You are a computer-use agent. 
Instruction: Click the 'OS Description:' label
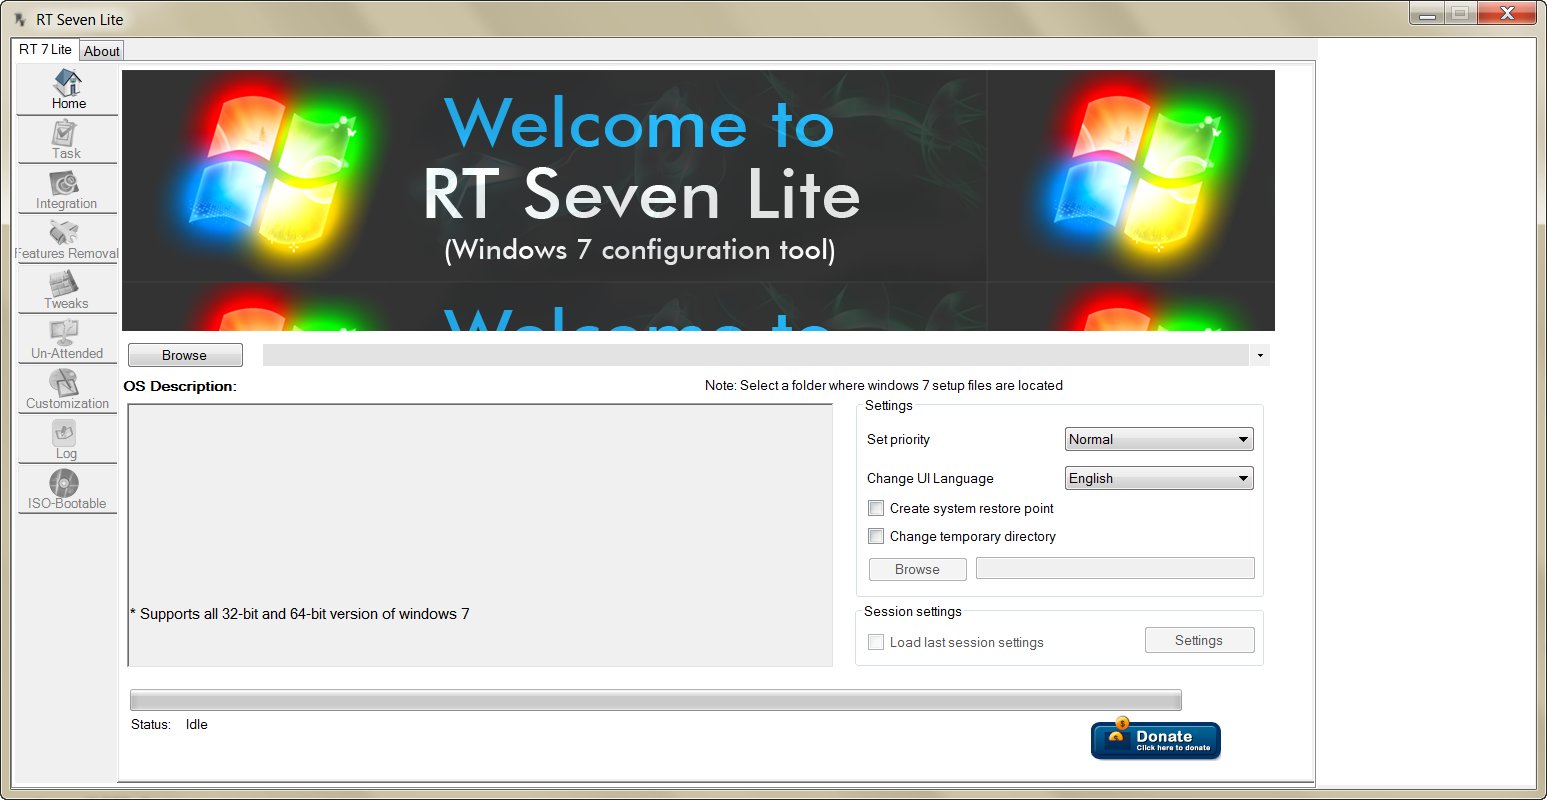[x=180, y=386]
